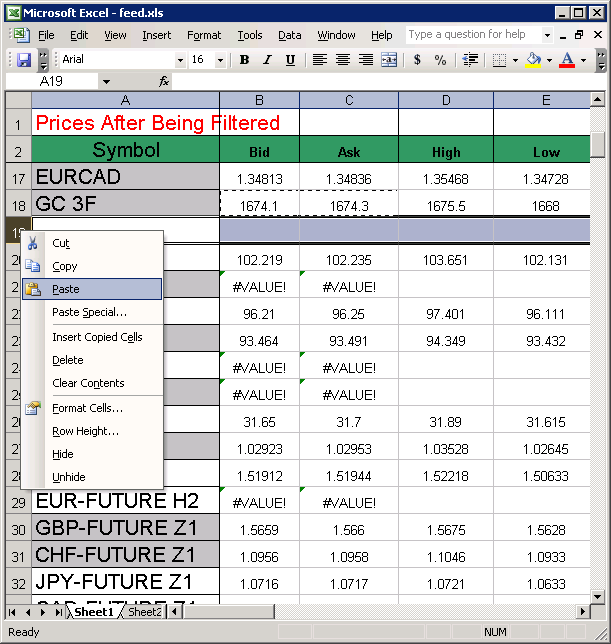Screen dimensions: 611x644
Task: Restore the workbook window button in menu bar
Action: 579,35
